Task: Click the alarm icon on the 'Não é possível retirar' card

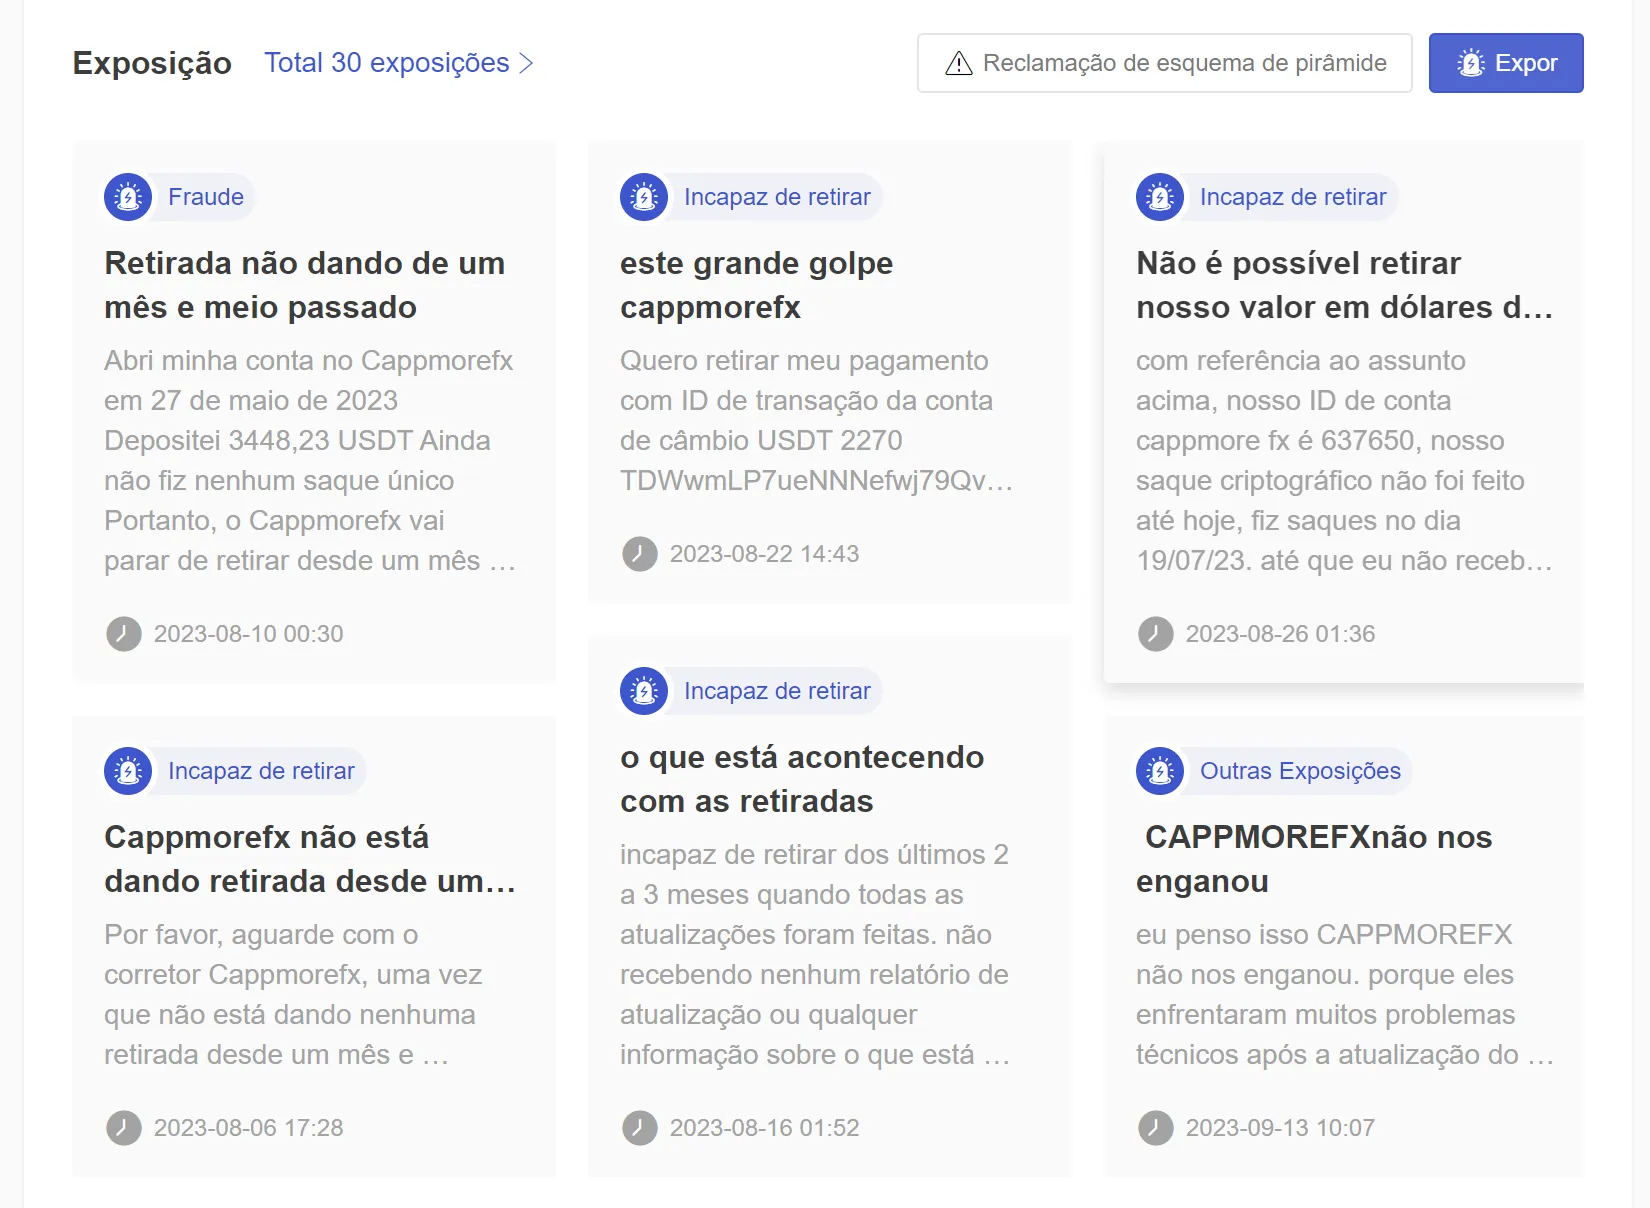Action: (x=1160, y=197)
